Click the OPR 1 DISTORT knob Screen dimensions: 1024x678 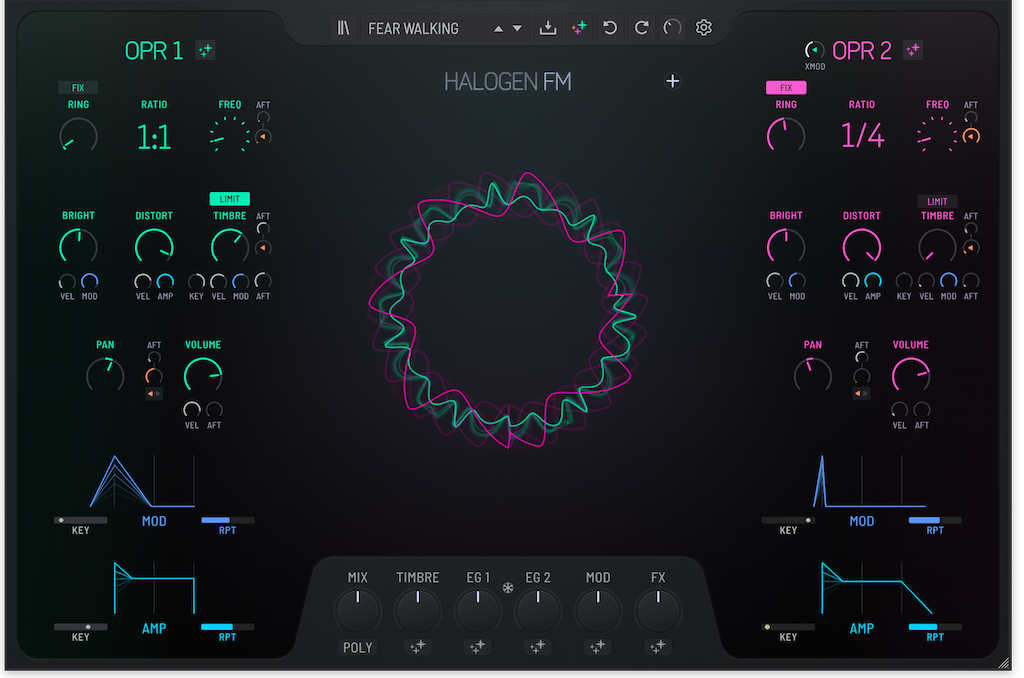[154, 247]
